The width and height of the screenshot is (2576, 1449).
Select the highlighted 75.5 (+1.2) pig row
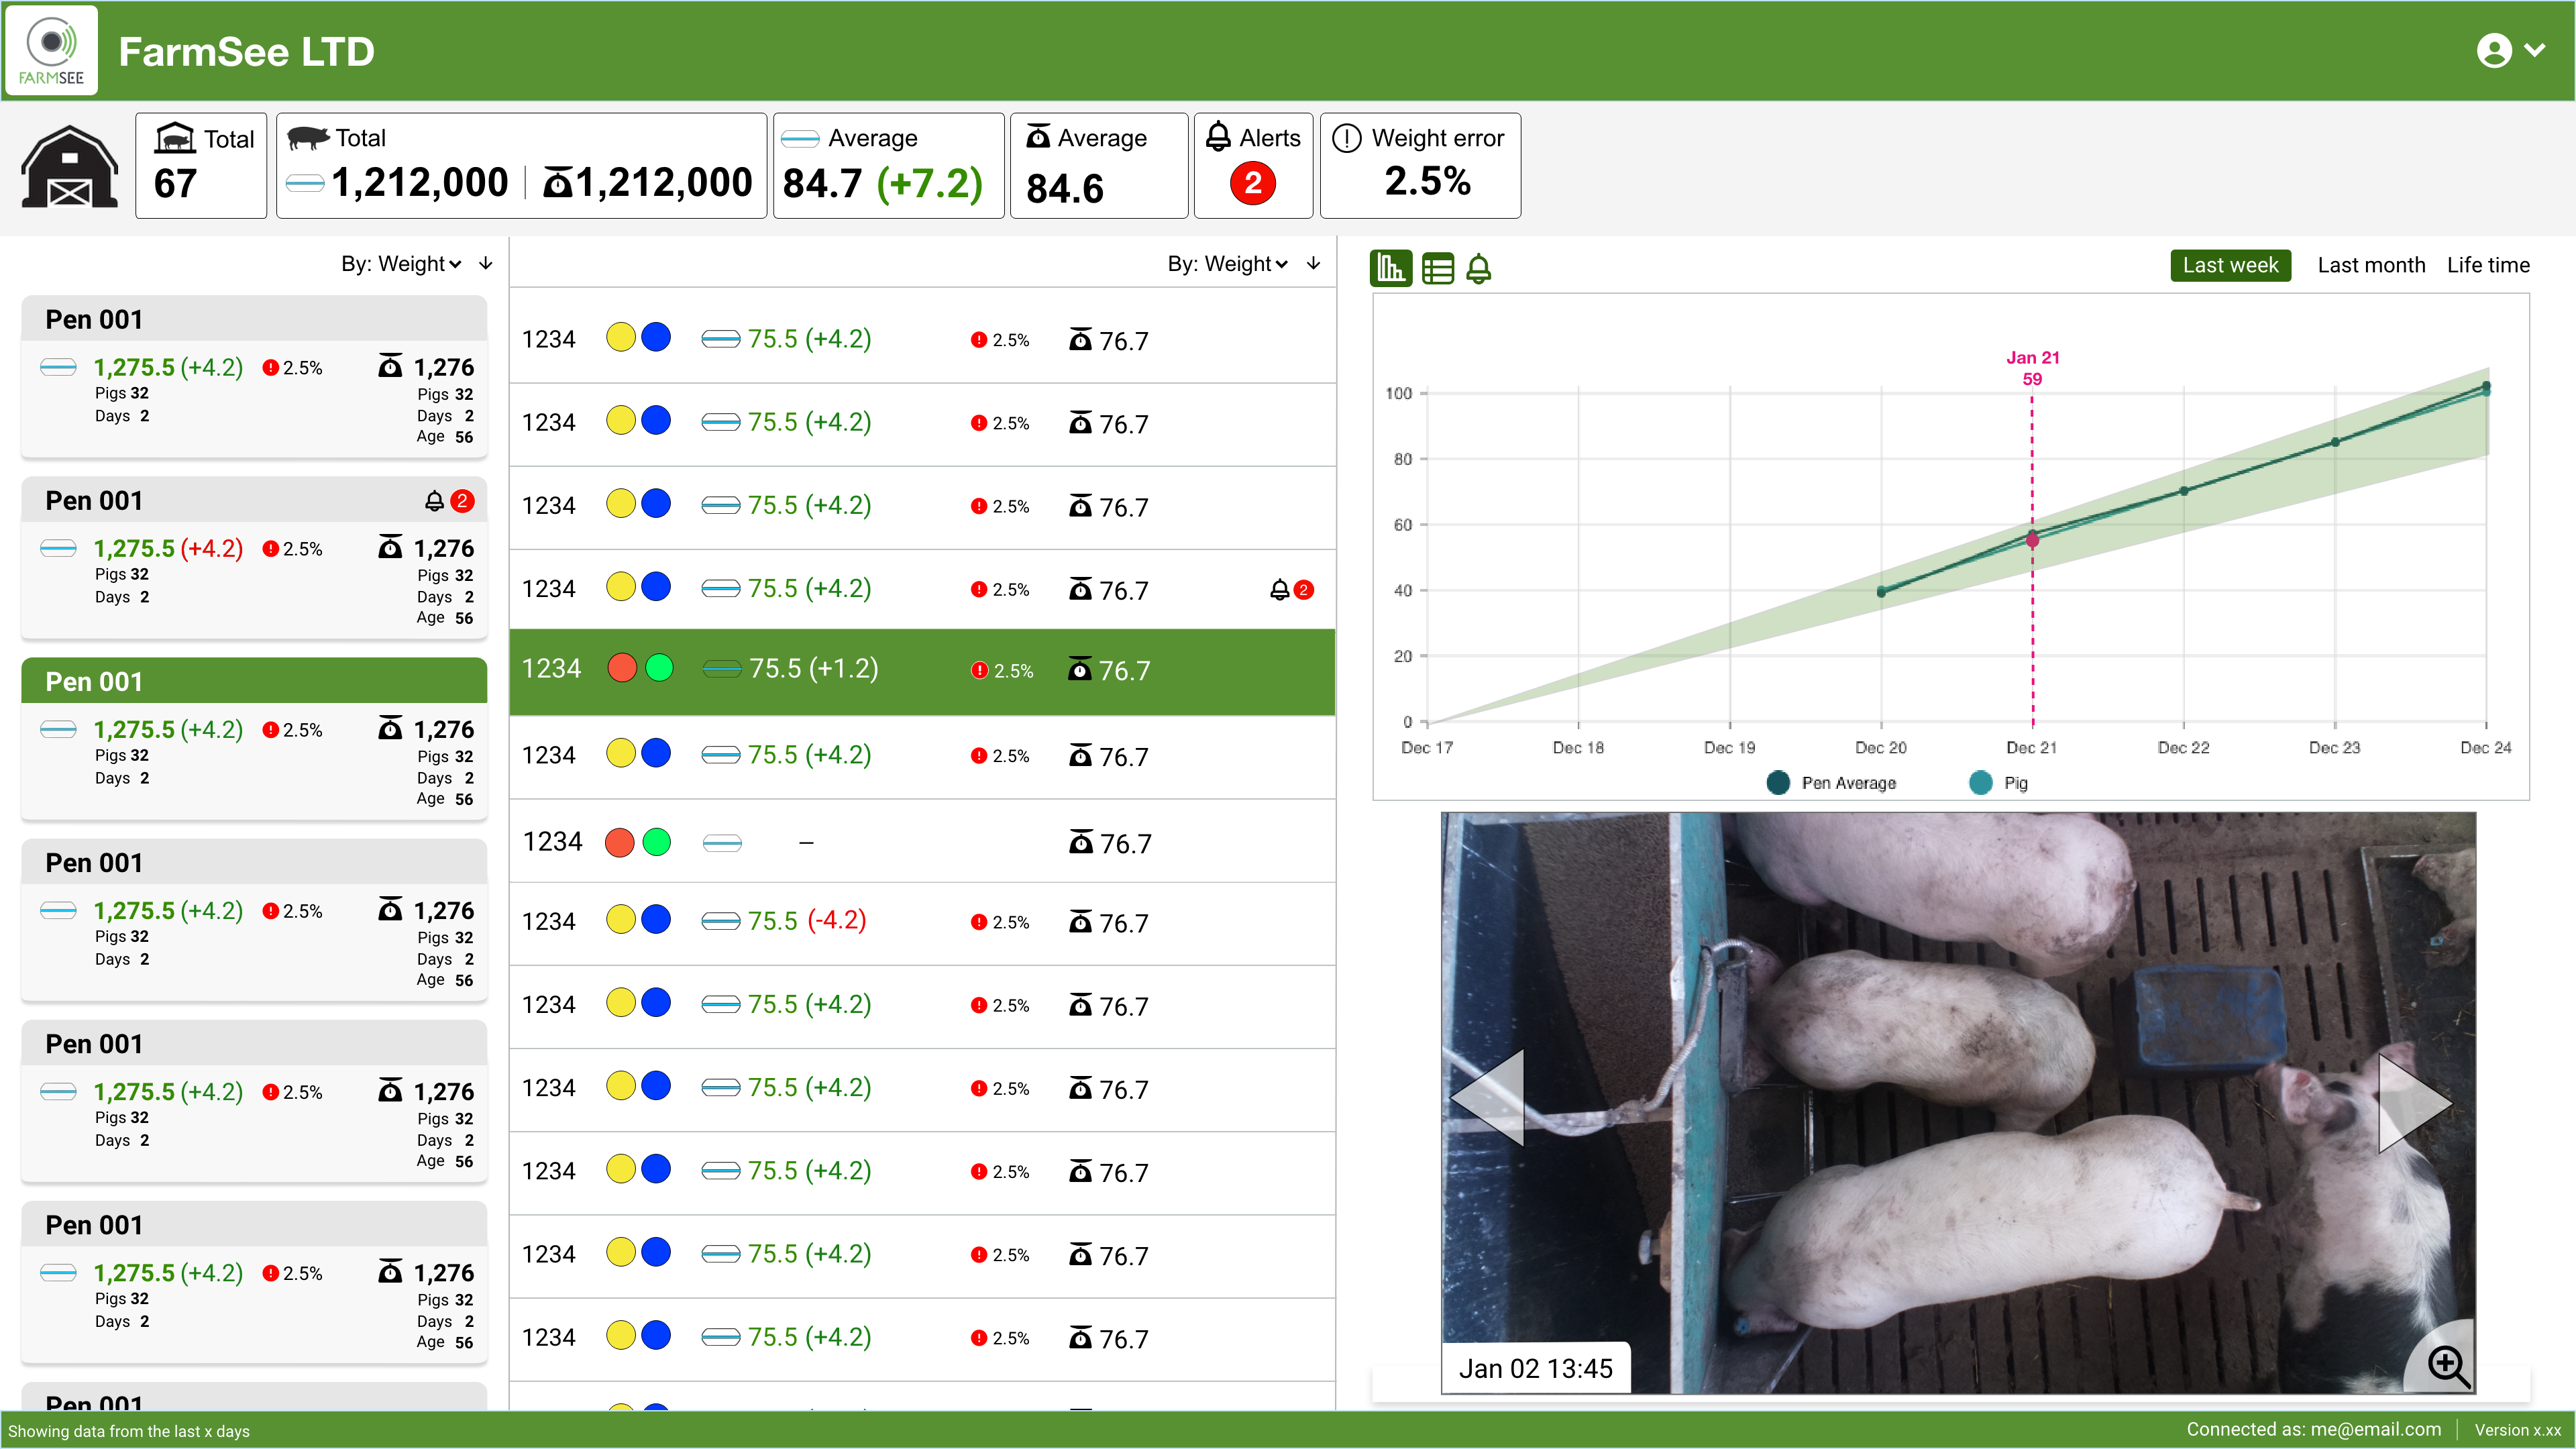(x=922, y=671)
